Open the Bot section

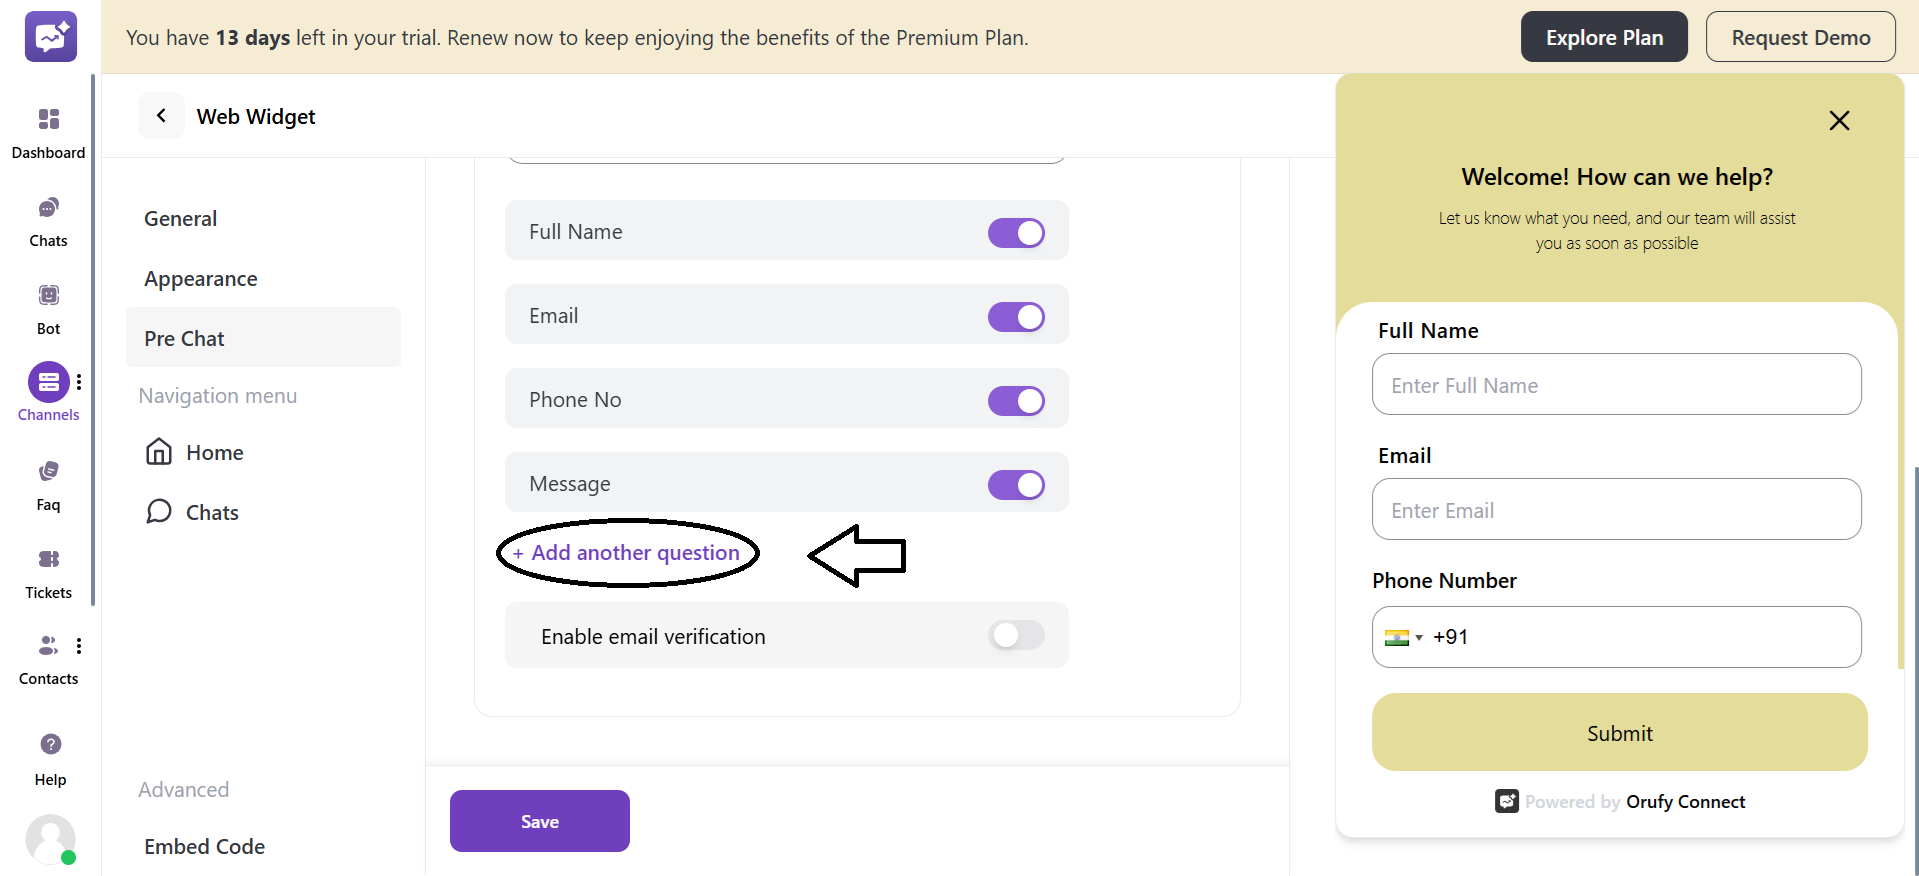click(x=48, y=306)
